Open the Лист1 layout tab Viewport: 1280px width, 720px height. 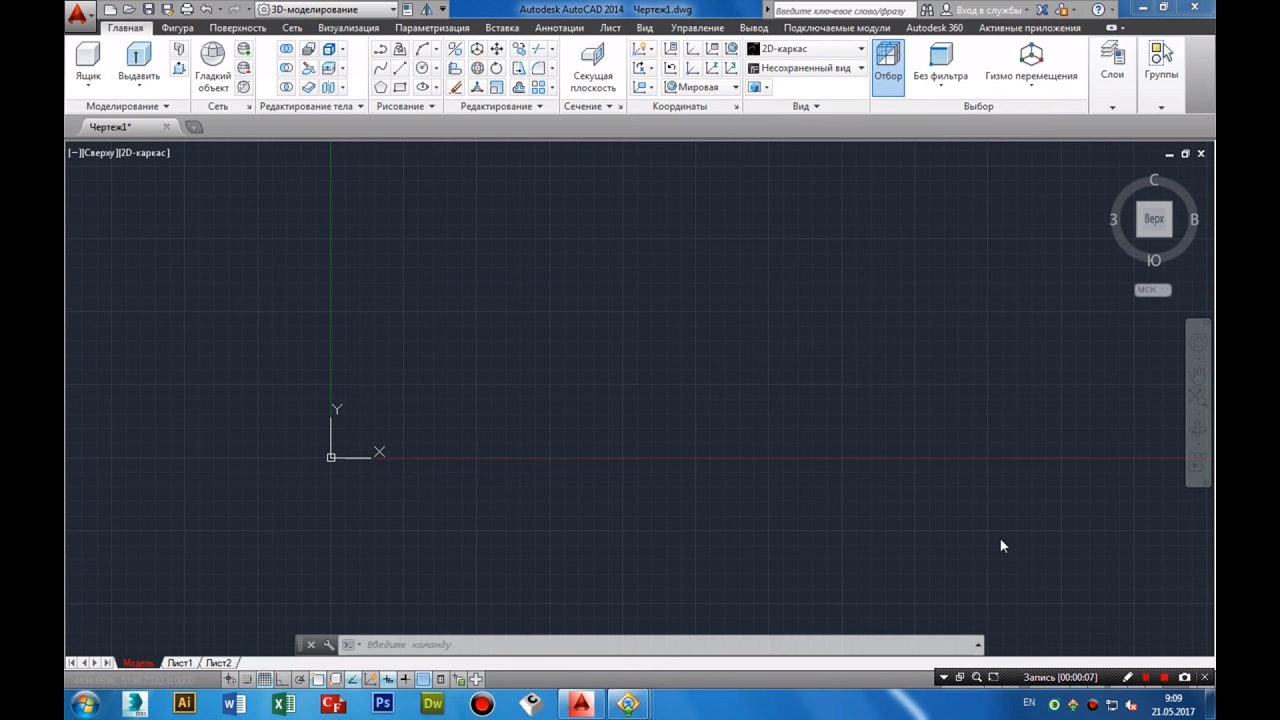(x=180, y=663)
